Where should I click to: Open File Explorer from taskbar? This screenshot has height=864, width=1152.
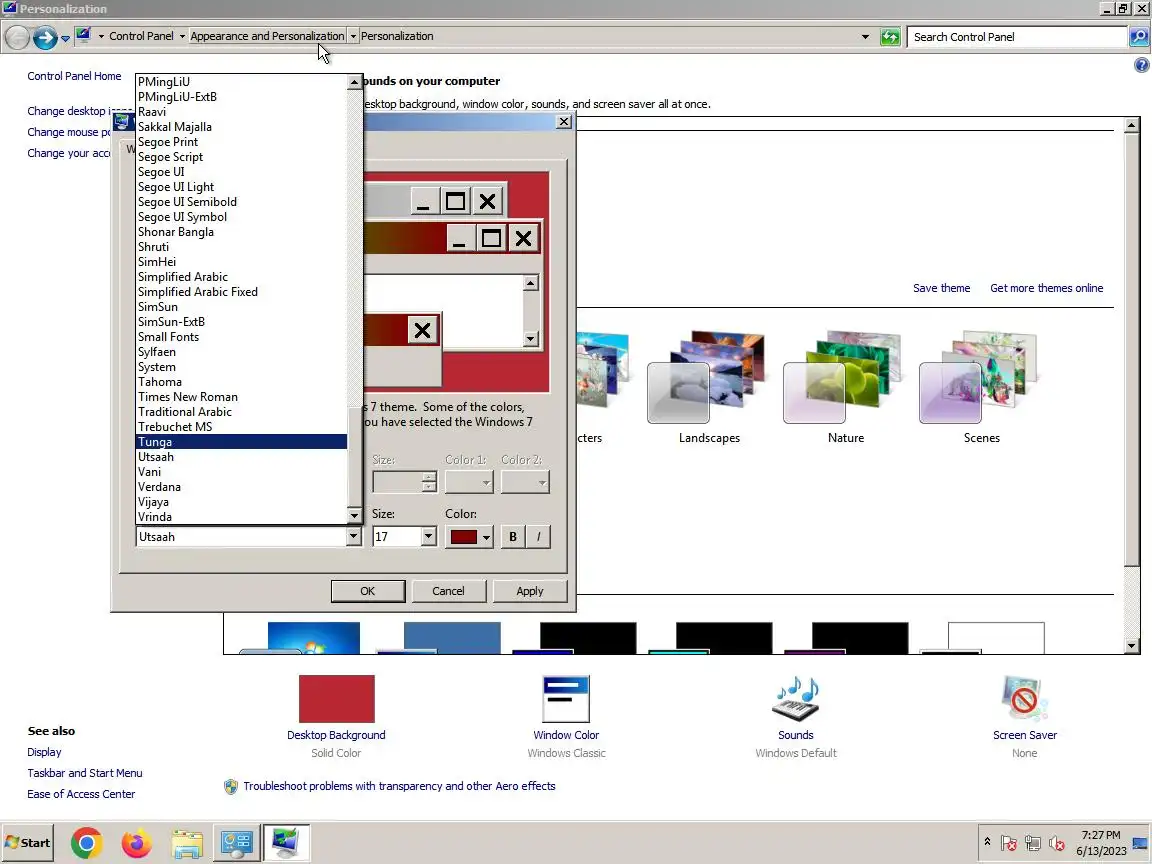(187, 843)
